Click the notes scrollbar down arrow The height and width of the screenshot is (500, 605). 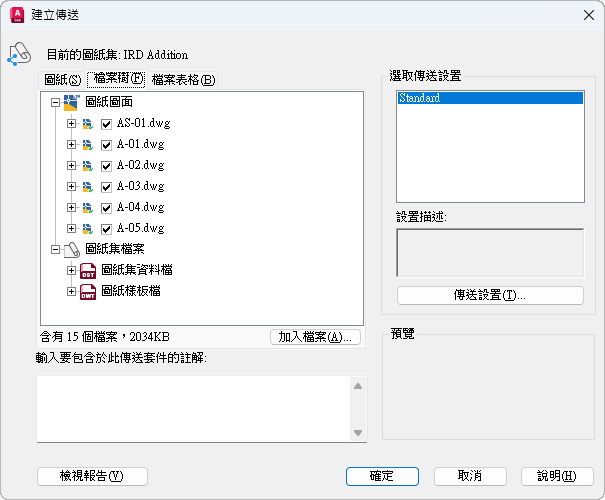358,432
